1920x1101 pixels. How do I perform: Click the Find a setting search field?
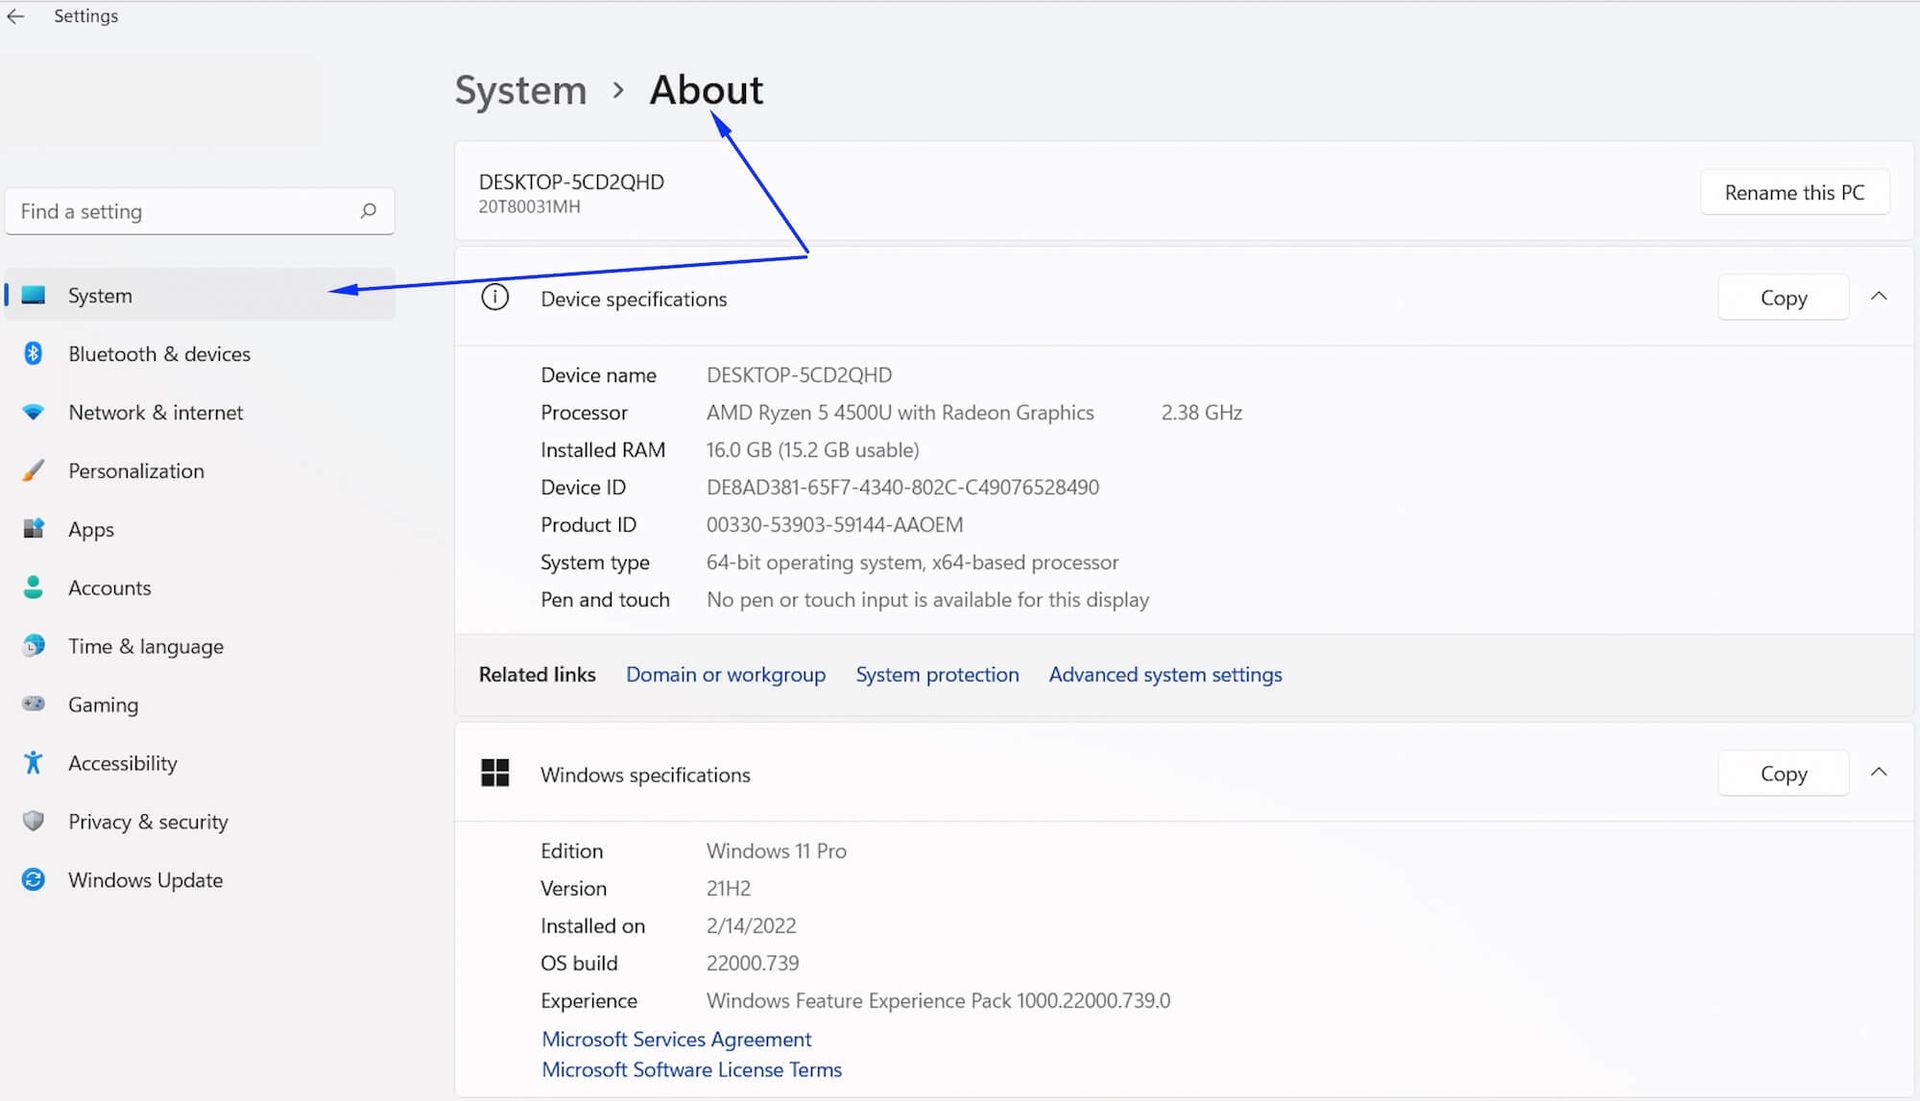tap(199, 211)
